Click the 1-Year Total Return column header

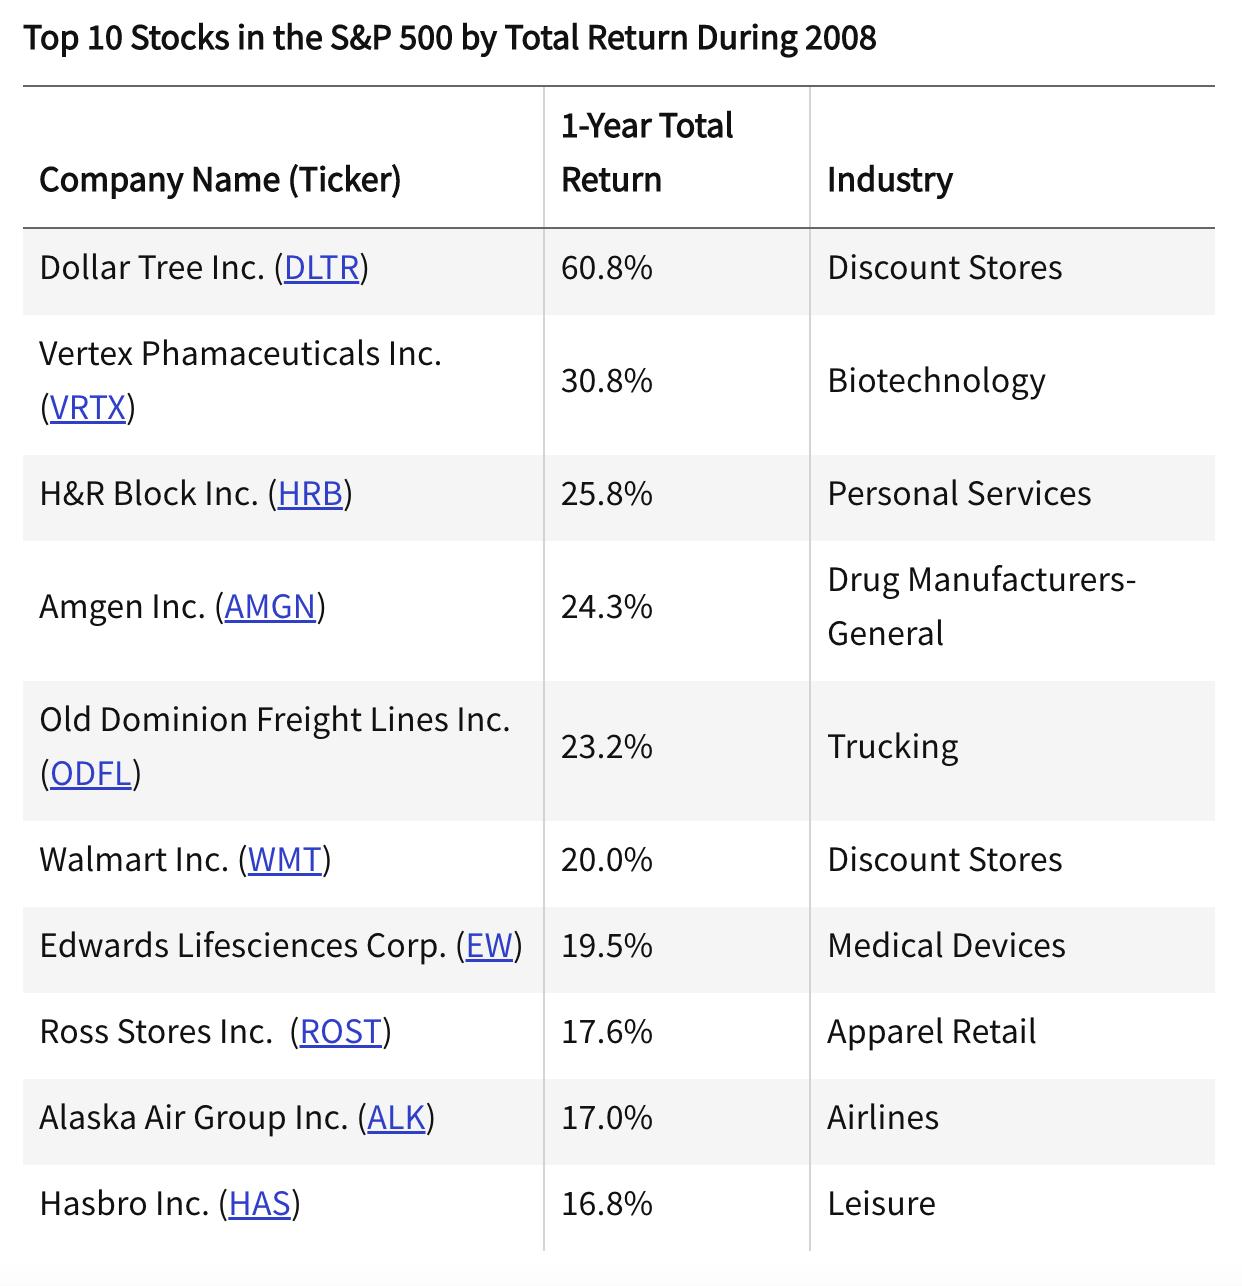647,153
